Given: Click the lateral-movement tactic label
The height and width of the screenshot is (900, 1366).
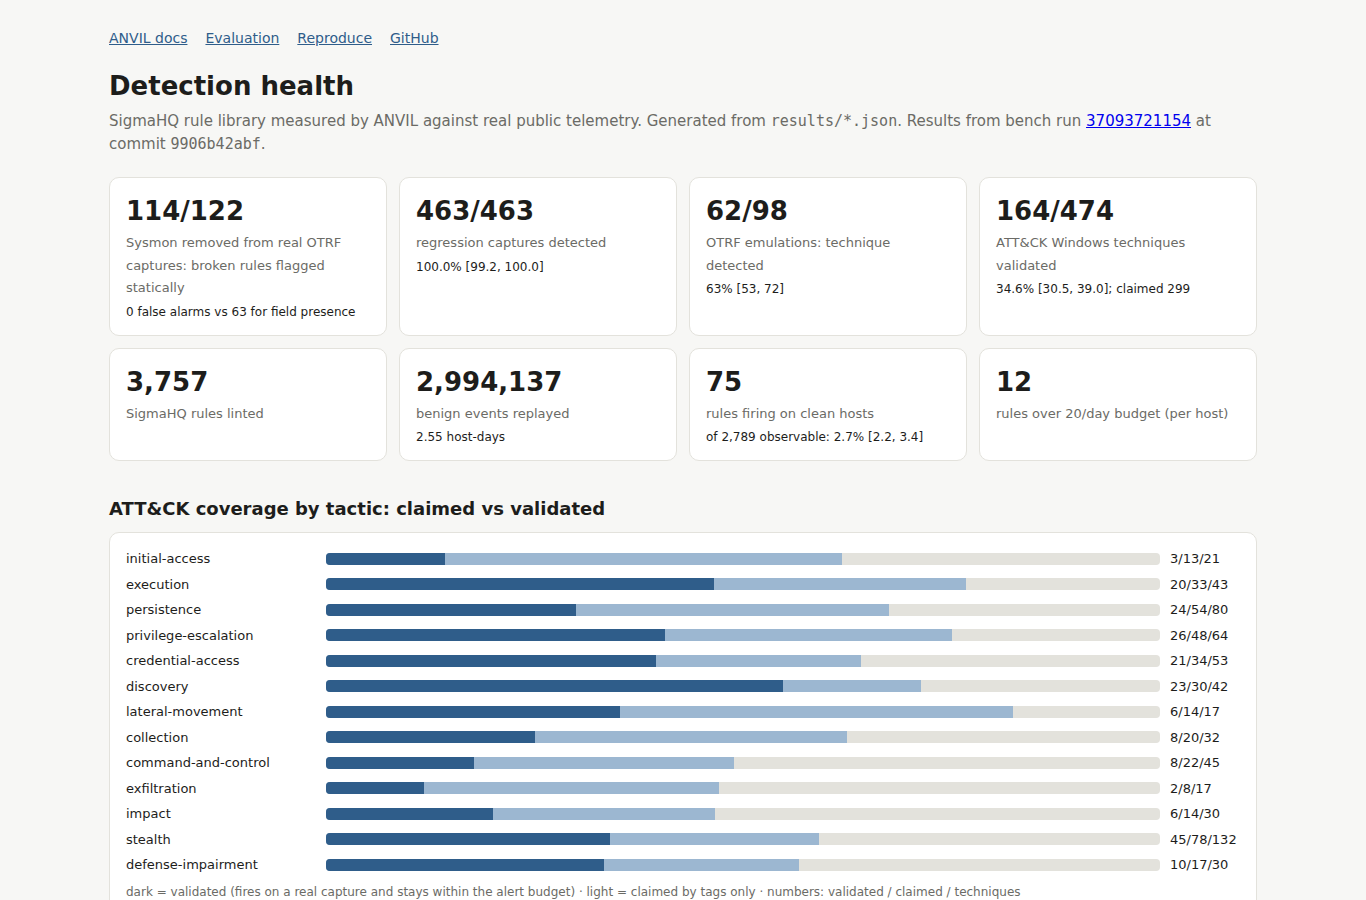Looking at the screenshot, I should (184, 712).
